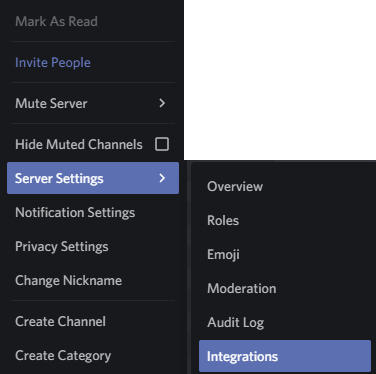Tick the Hide Muted Channels checkbox

tap(162, 144)
